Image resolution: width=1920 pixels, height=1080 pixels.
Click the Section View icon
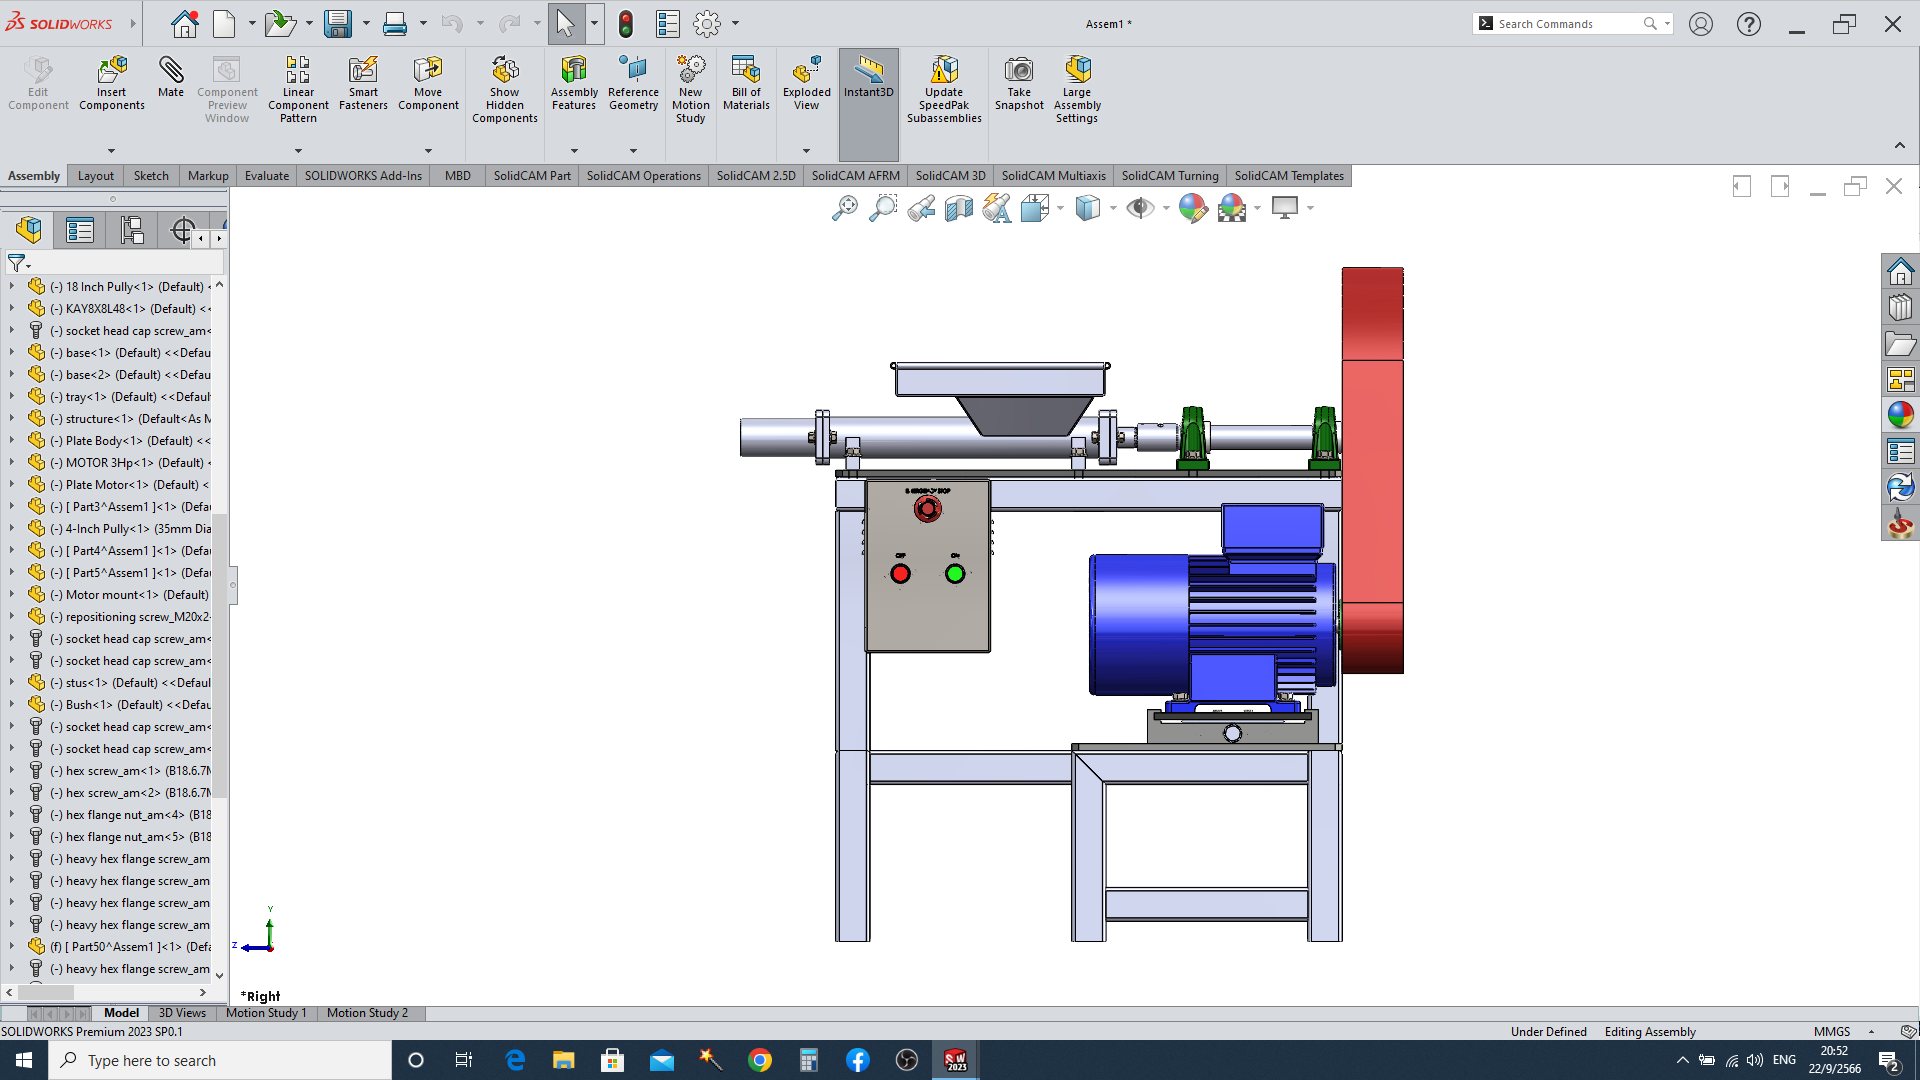tap(959, 208)
